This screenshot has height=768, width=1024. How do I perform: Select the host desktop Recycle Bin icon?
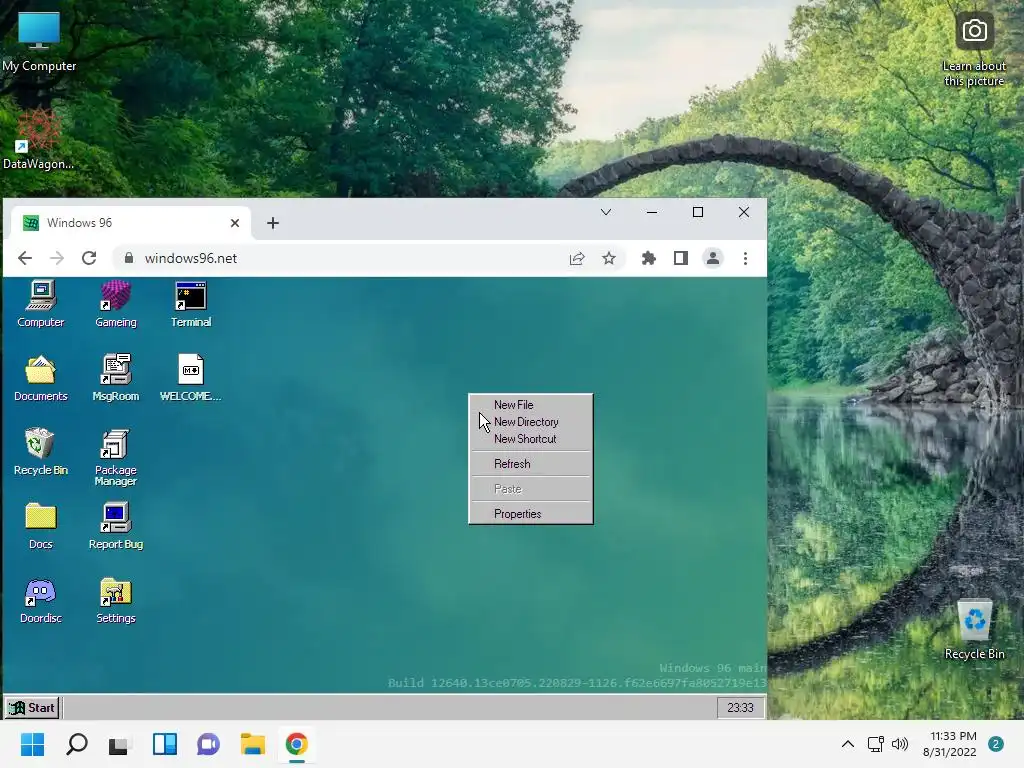[x=974, y=629]
